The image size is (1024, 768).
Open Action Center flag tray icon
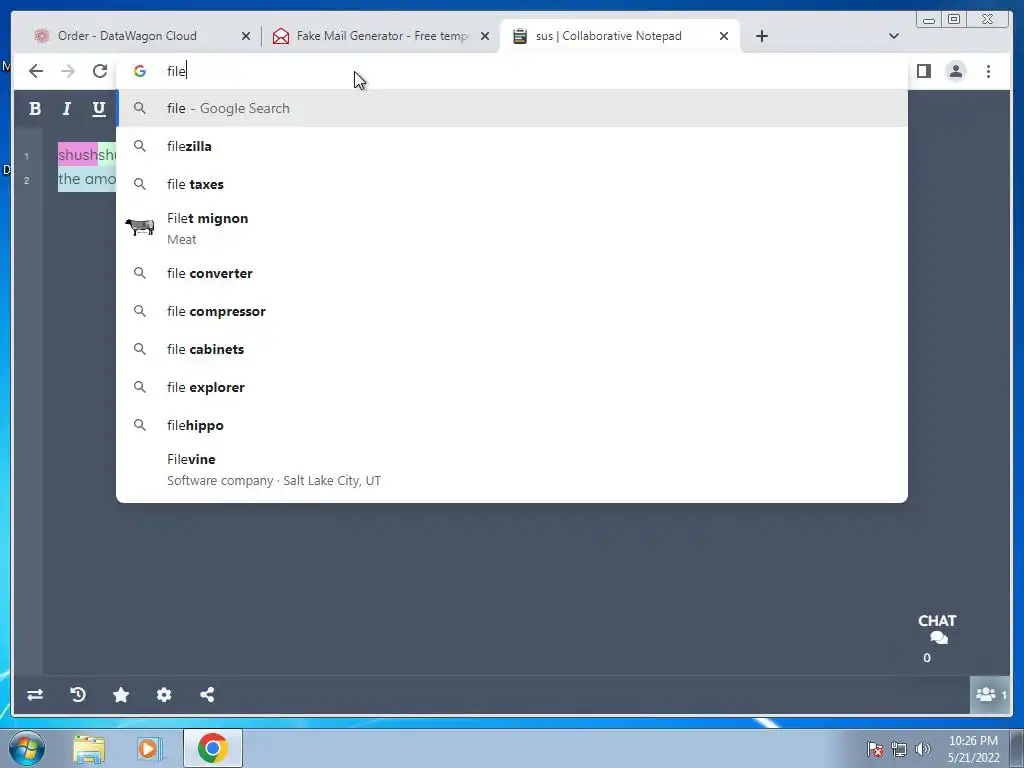click(x=875, y=749)
